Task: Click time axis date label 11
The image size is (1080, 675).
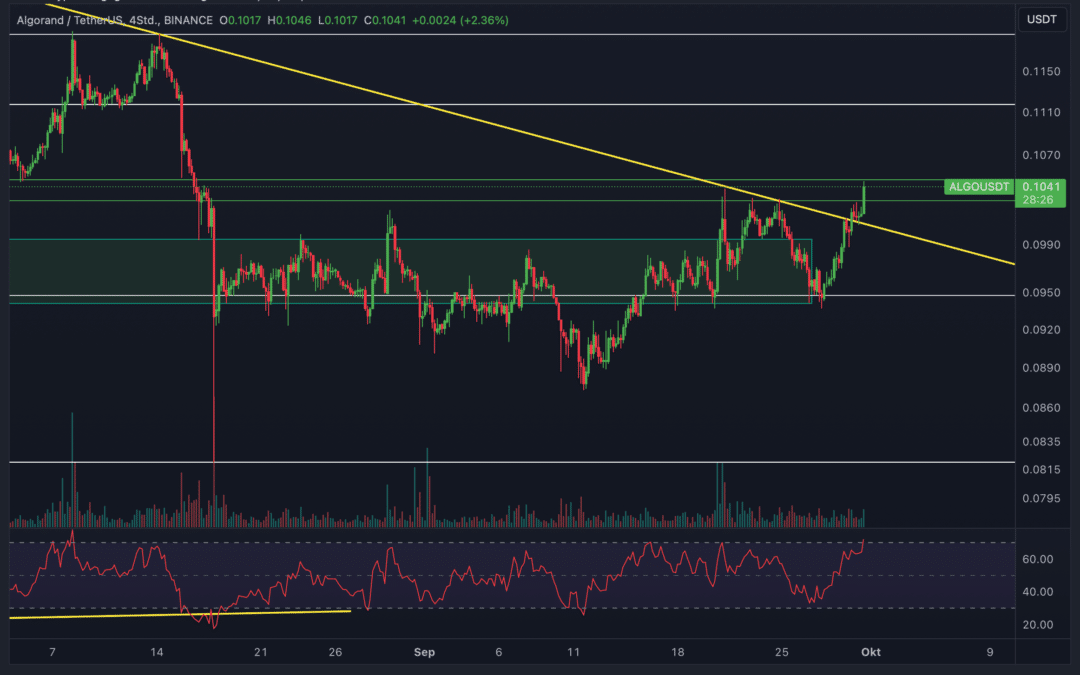Action: click(573, 652)
